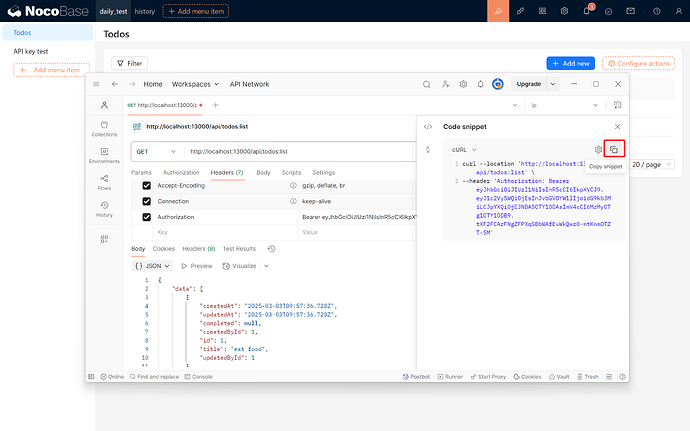Click NocoBase UI editor highlighter icon
The width and height of the screenshot is (690, 431).
(x=498, y=11)
